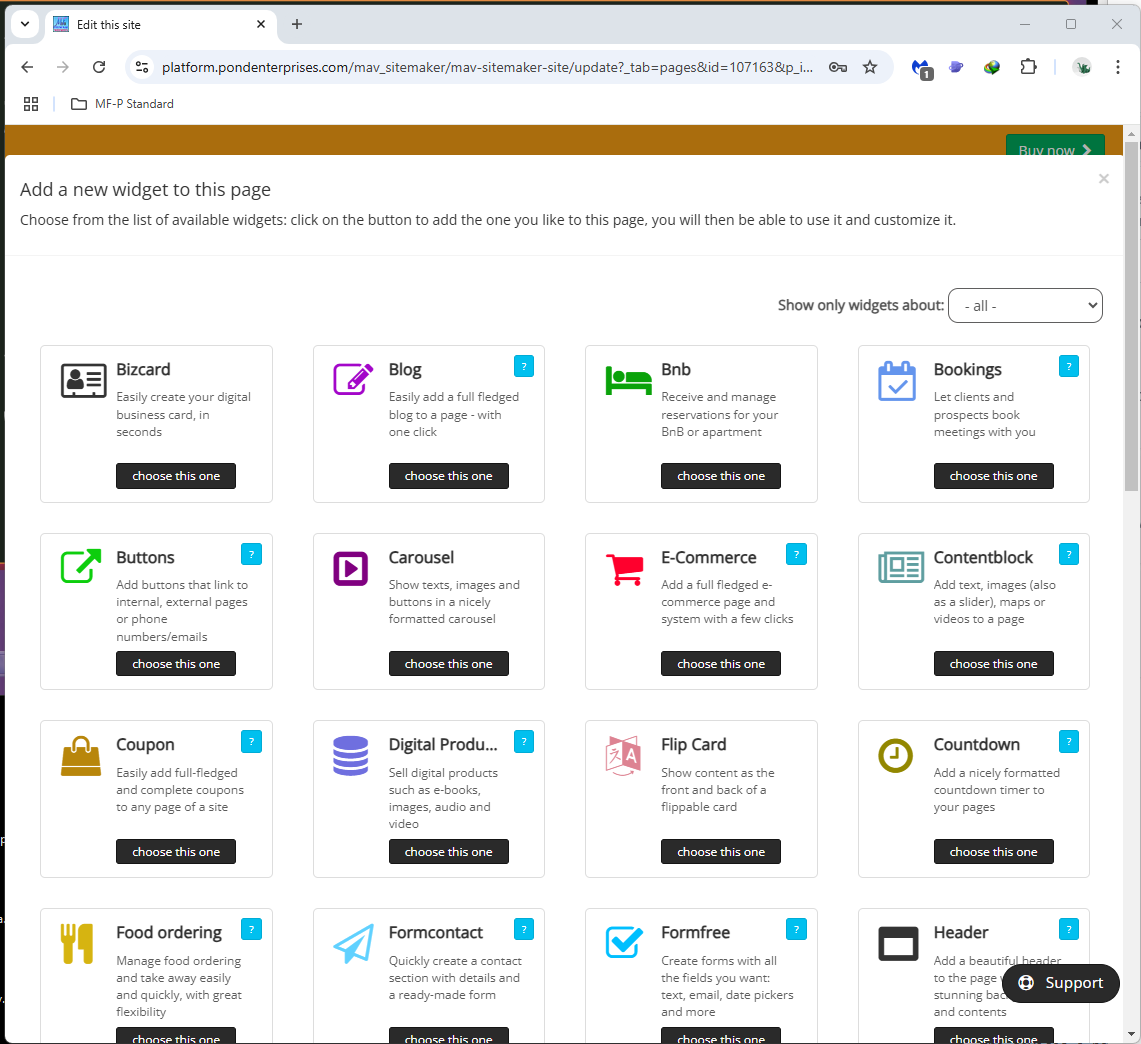Viewport: 1141px width, 1044px height.
Task: Choose the Coupon widget button
Action: pos(176,852)
